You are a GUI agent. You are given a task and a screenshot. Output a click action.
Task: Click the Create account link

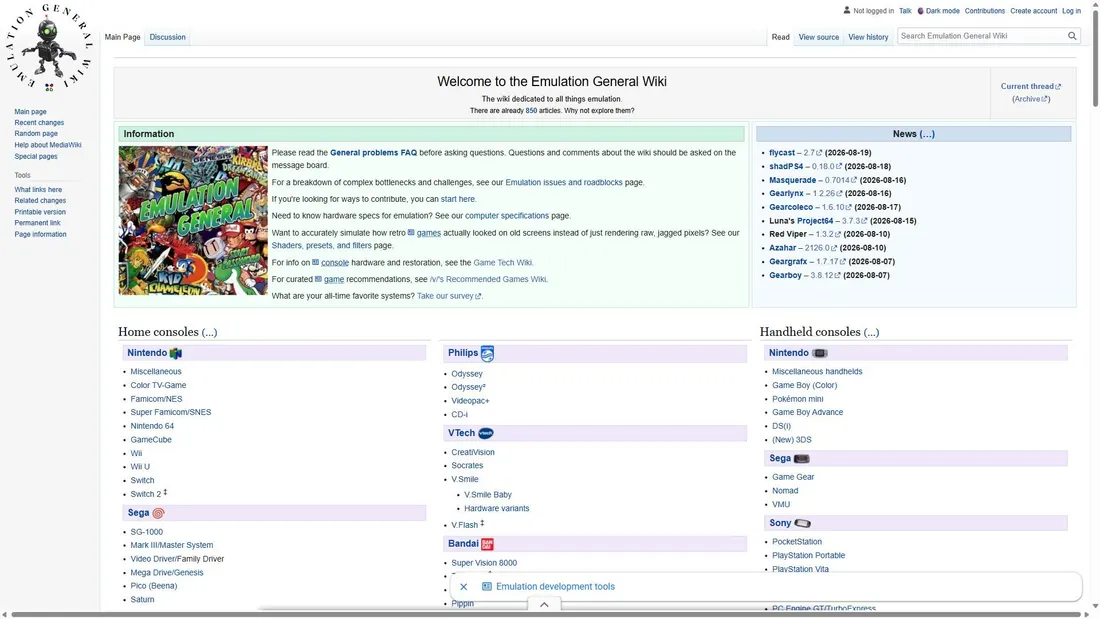click(1033, 11)
